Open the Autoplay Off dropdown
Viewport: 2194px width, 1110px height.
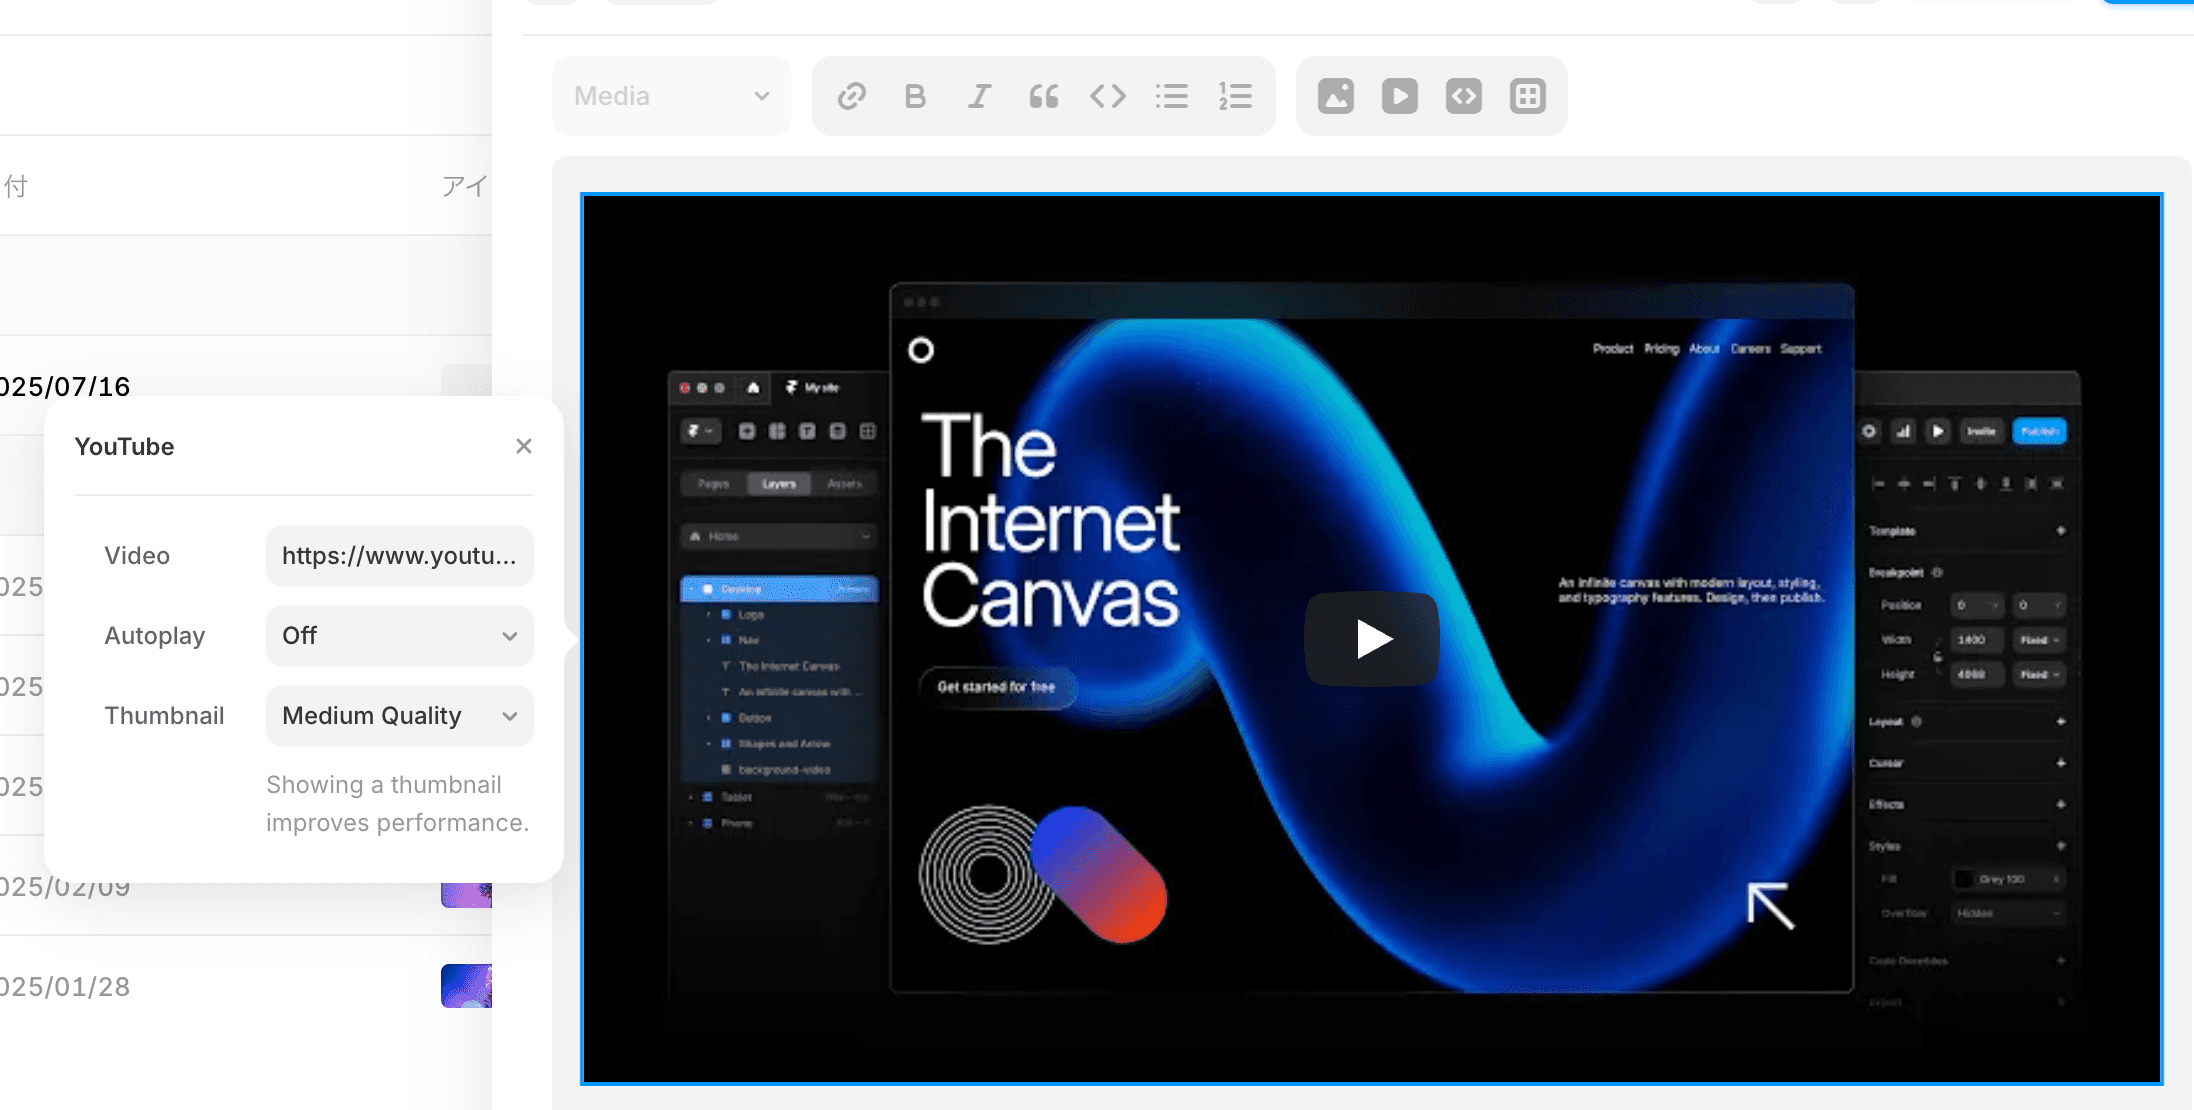tap(400, 636)
